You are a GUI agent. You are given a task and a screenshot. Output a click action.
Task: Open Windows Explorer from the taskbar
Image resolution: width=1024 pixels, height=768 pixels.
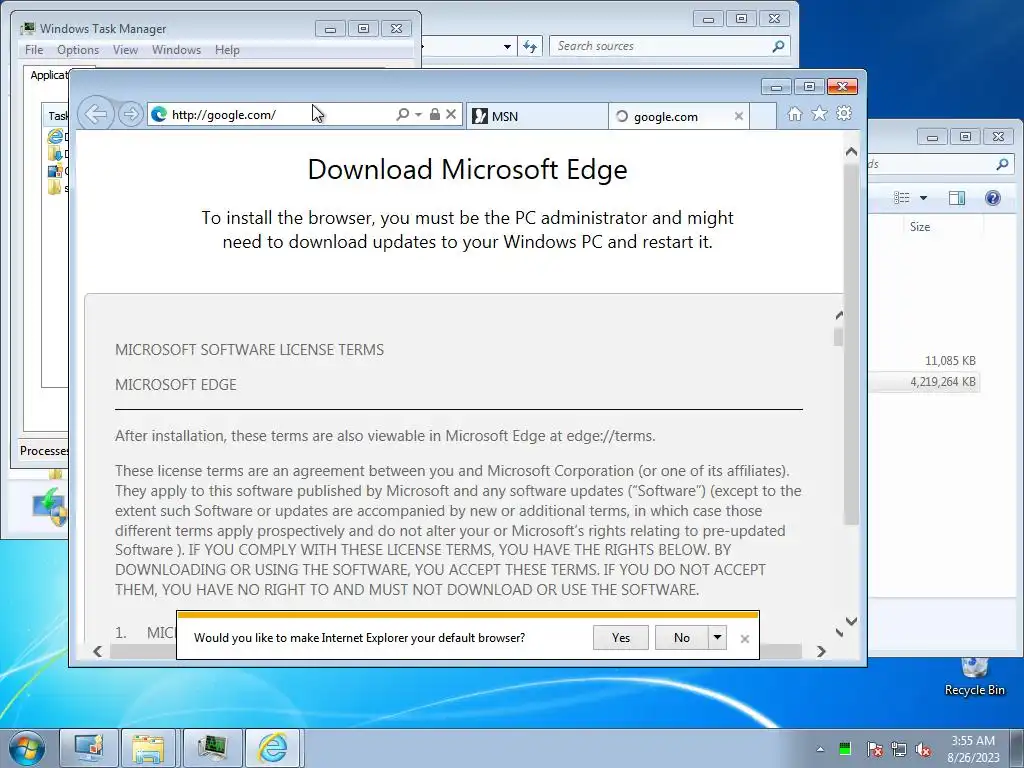pos(148,748)
